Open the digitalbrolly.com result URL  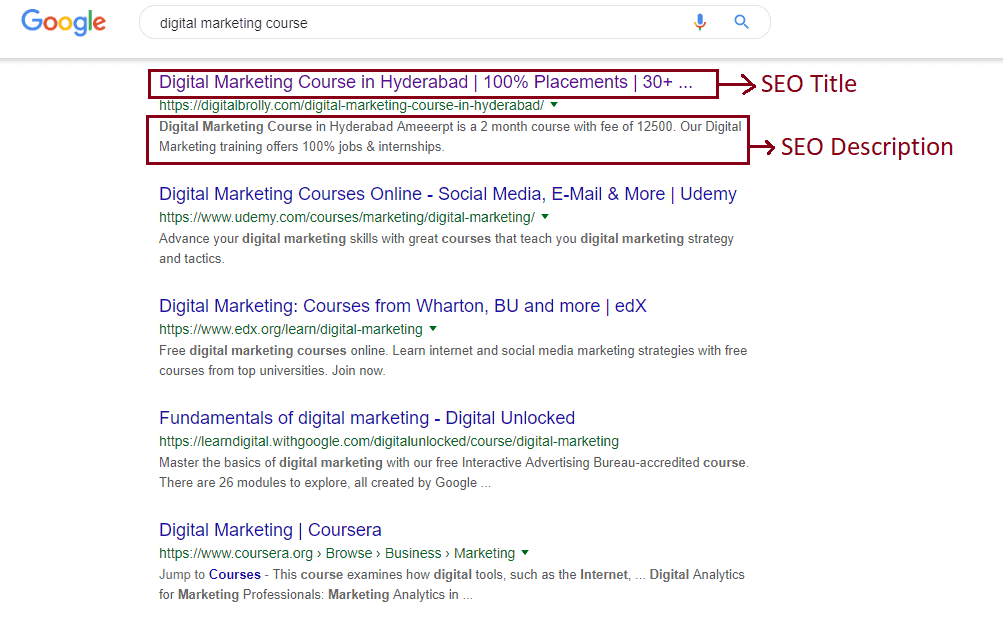click(351, 105)
